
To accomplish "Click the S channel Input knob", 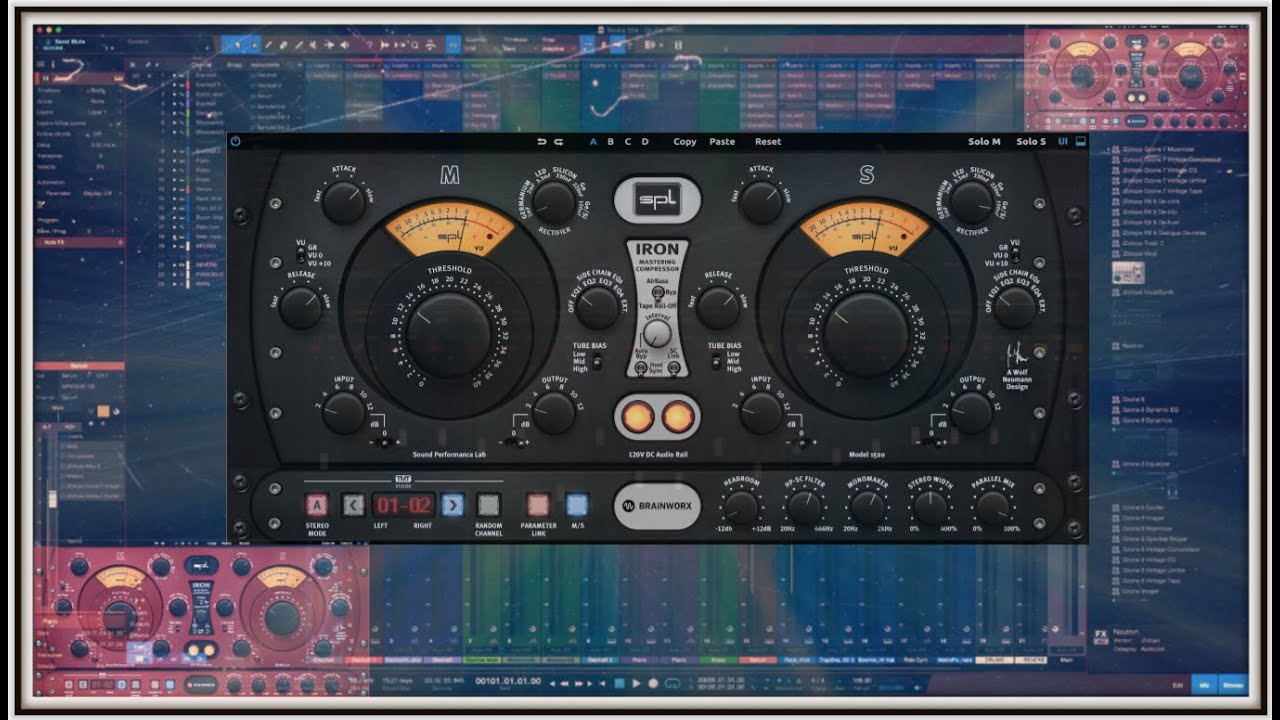I will click(761, 413).
